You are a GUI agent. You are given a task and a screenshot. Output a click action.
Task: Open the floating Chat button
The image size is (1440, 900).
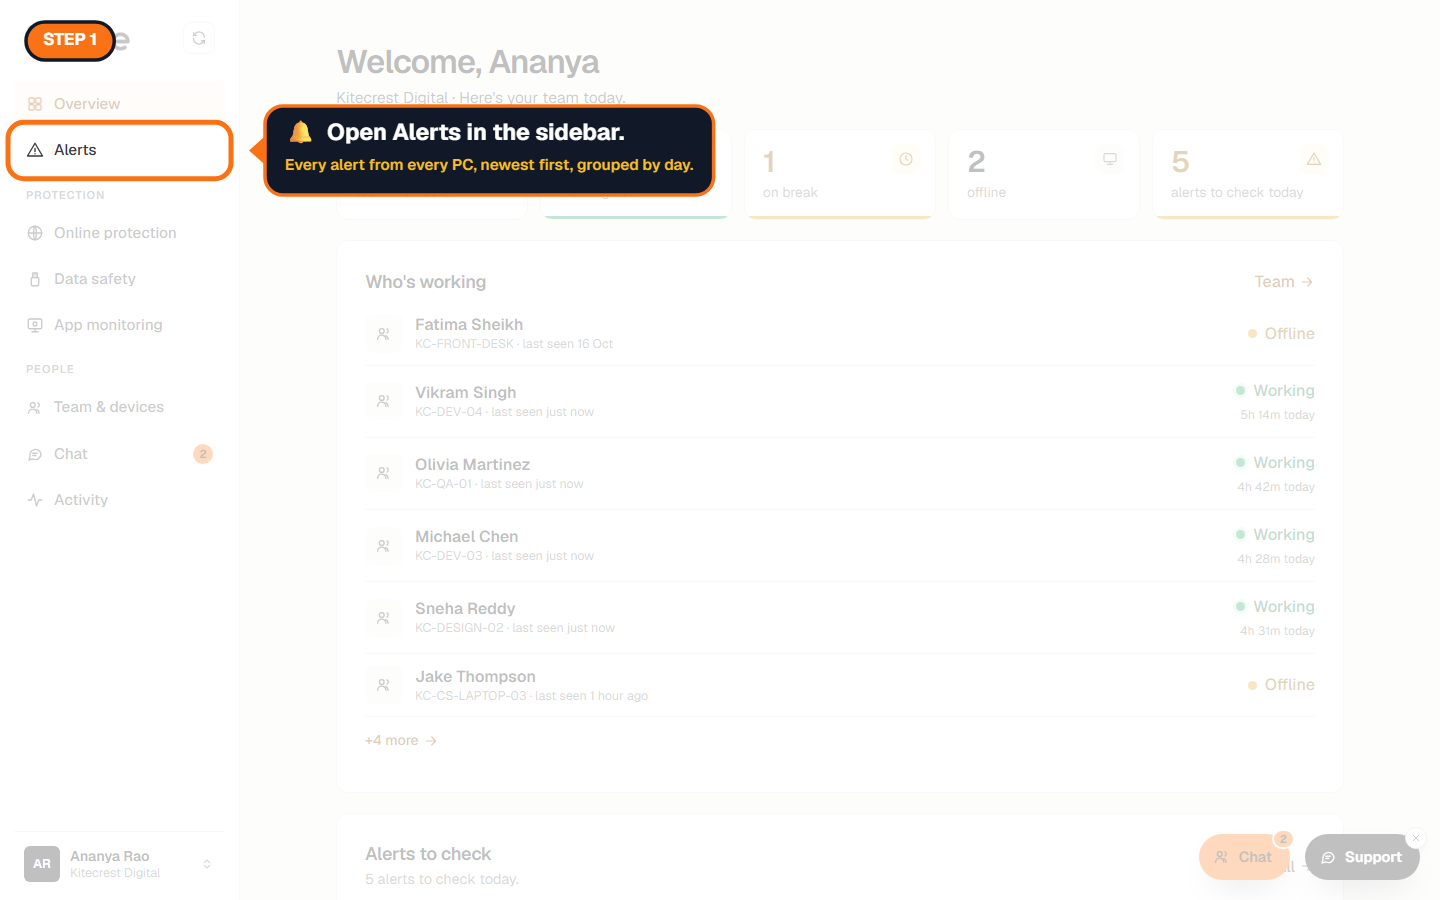[1243, 857]
